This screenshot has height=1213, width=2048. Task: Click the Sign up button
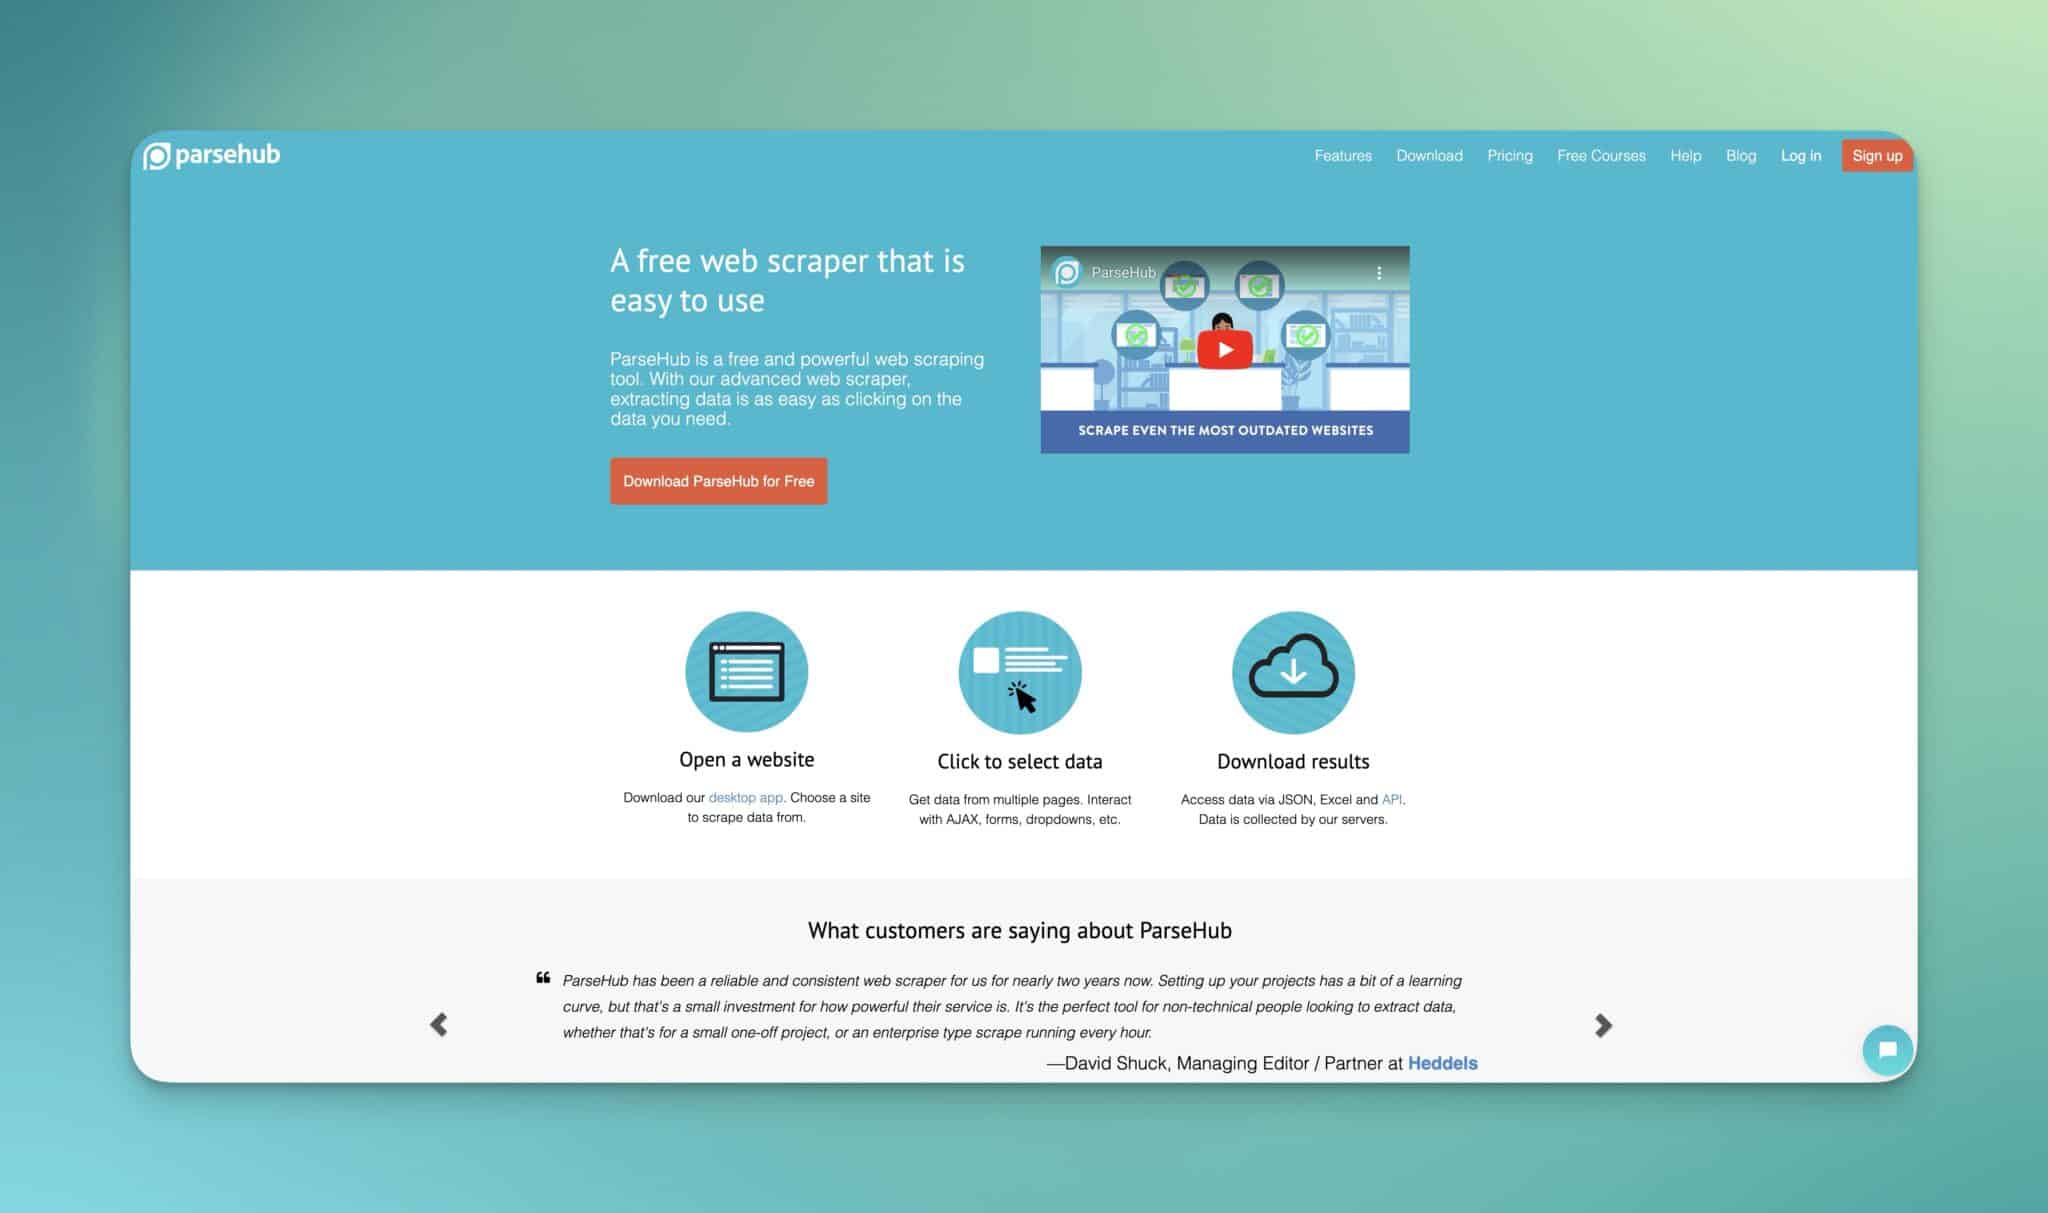point(1873,156)
